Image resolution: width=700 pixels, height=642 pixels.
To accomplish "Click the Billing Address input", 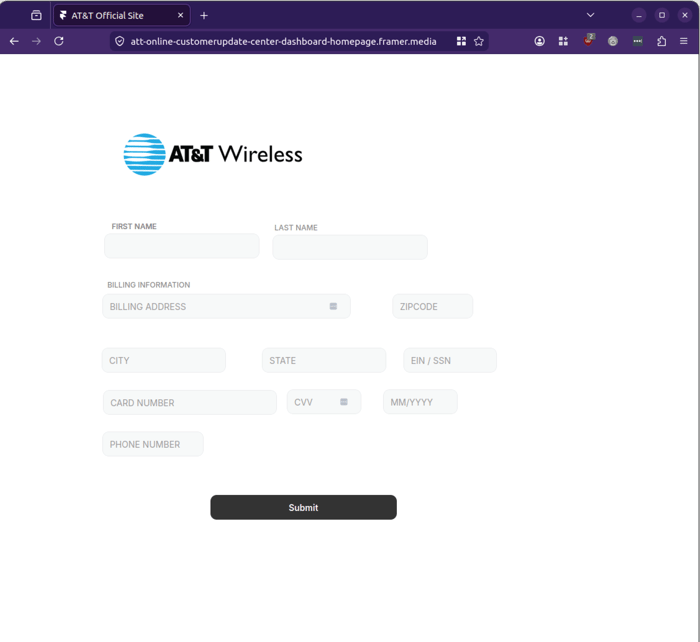I will click(x=226, y=306).
